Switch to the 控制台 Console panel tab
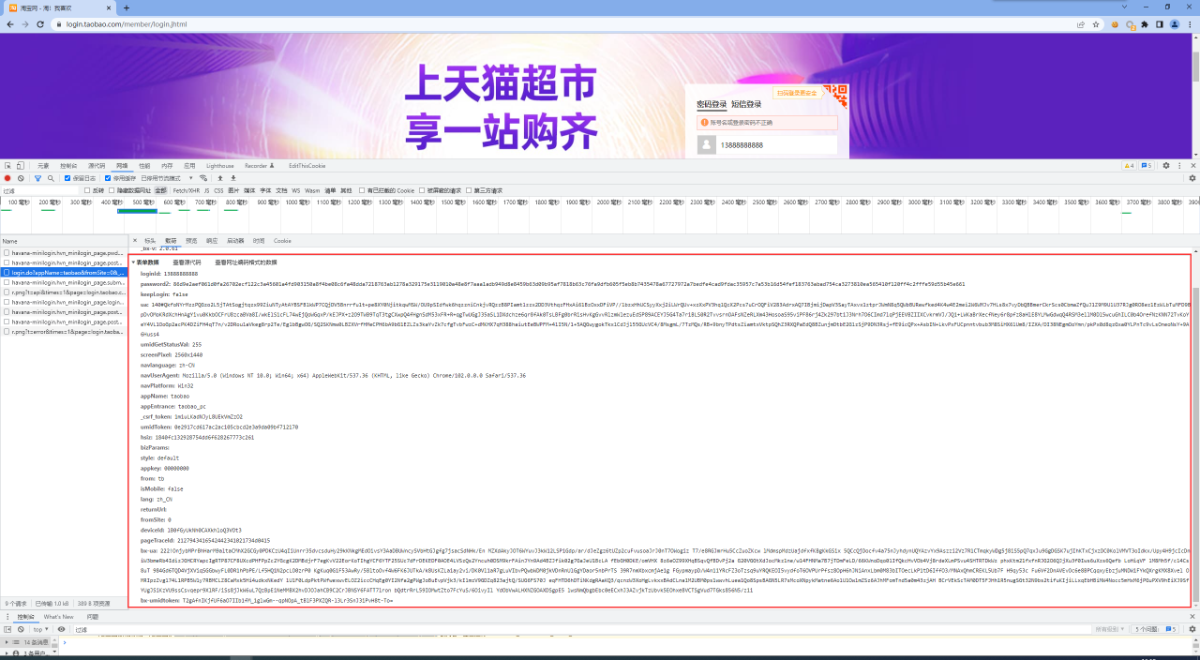This screenshot has width=1200, height=660. point(68,166)
